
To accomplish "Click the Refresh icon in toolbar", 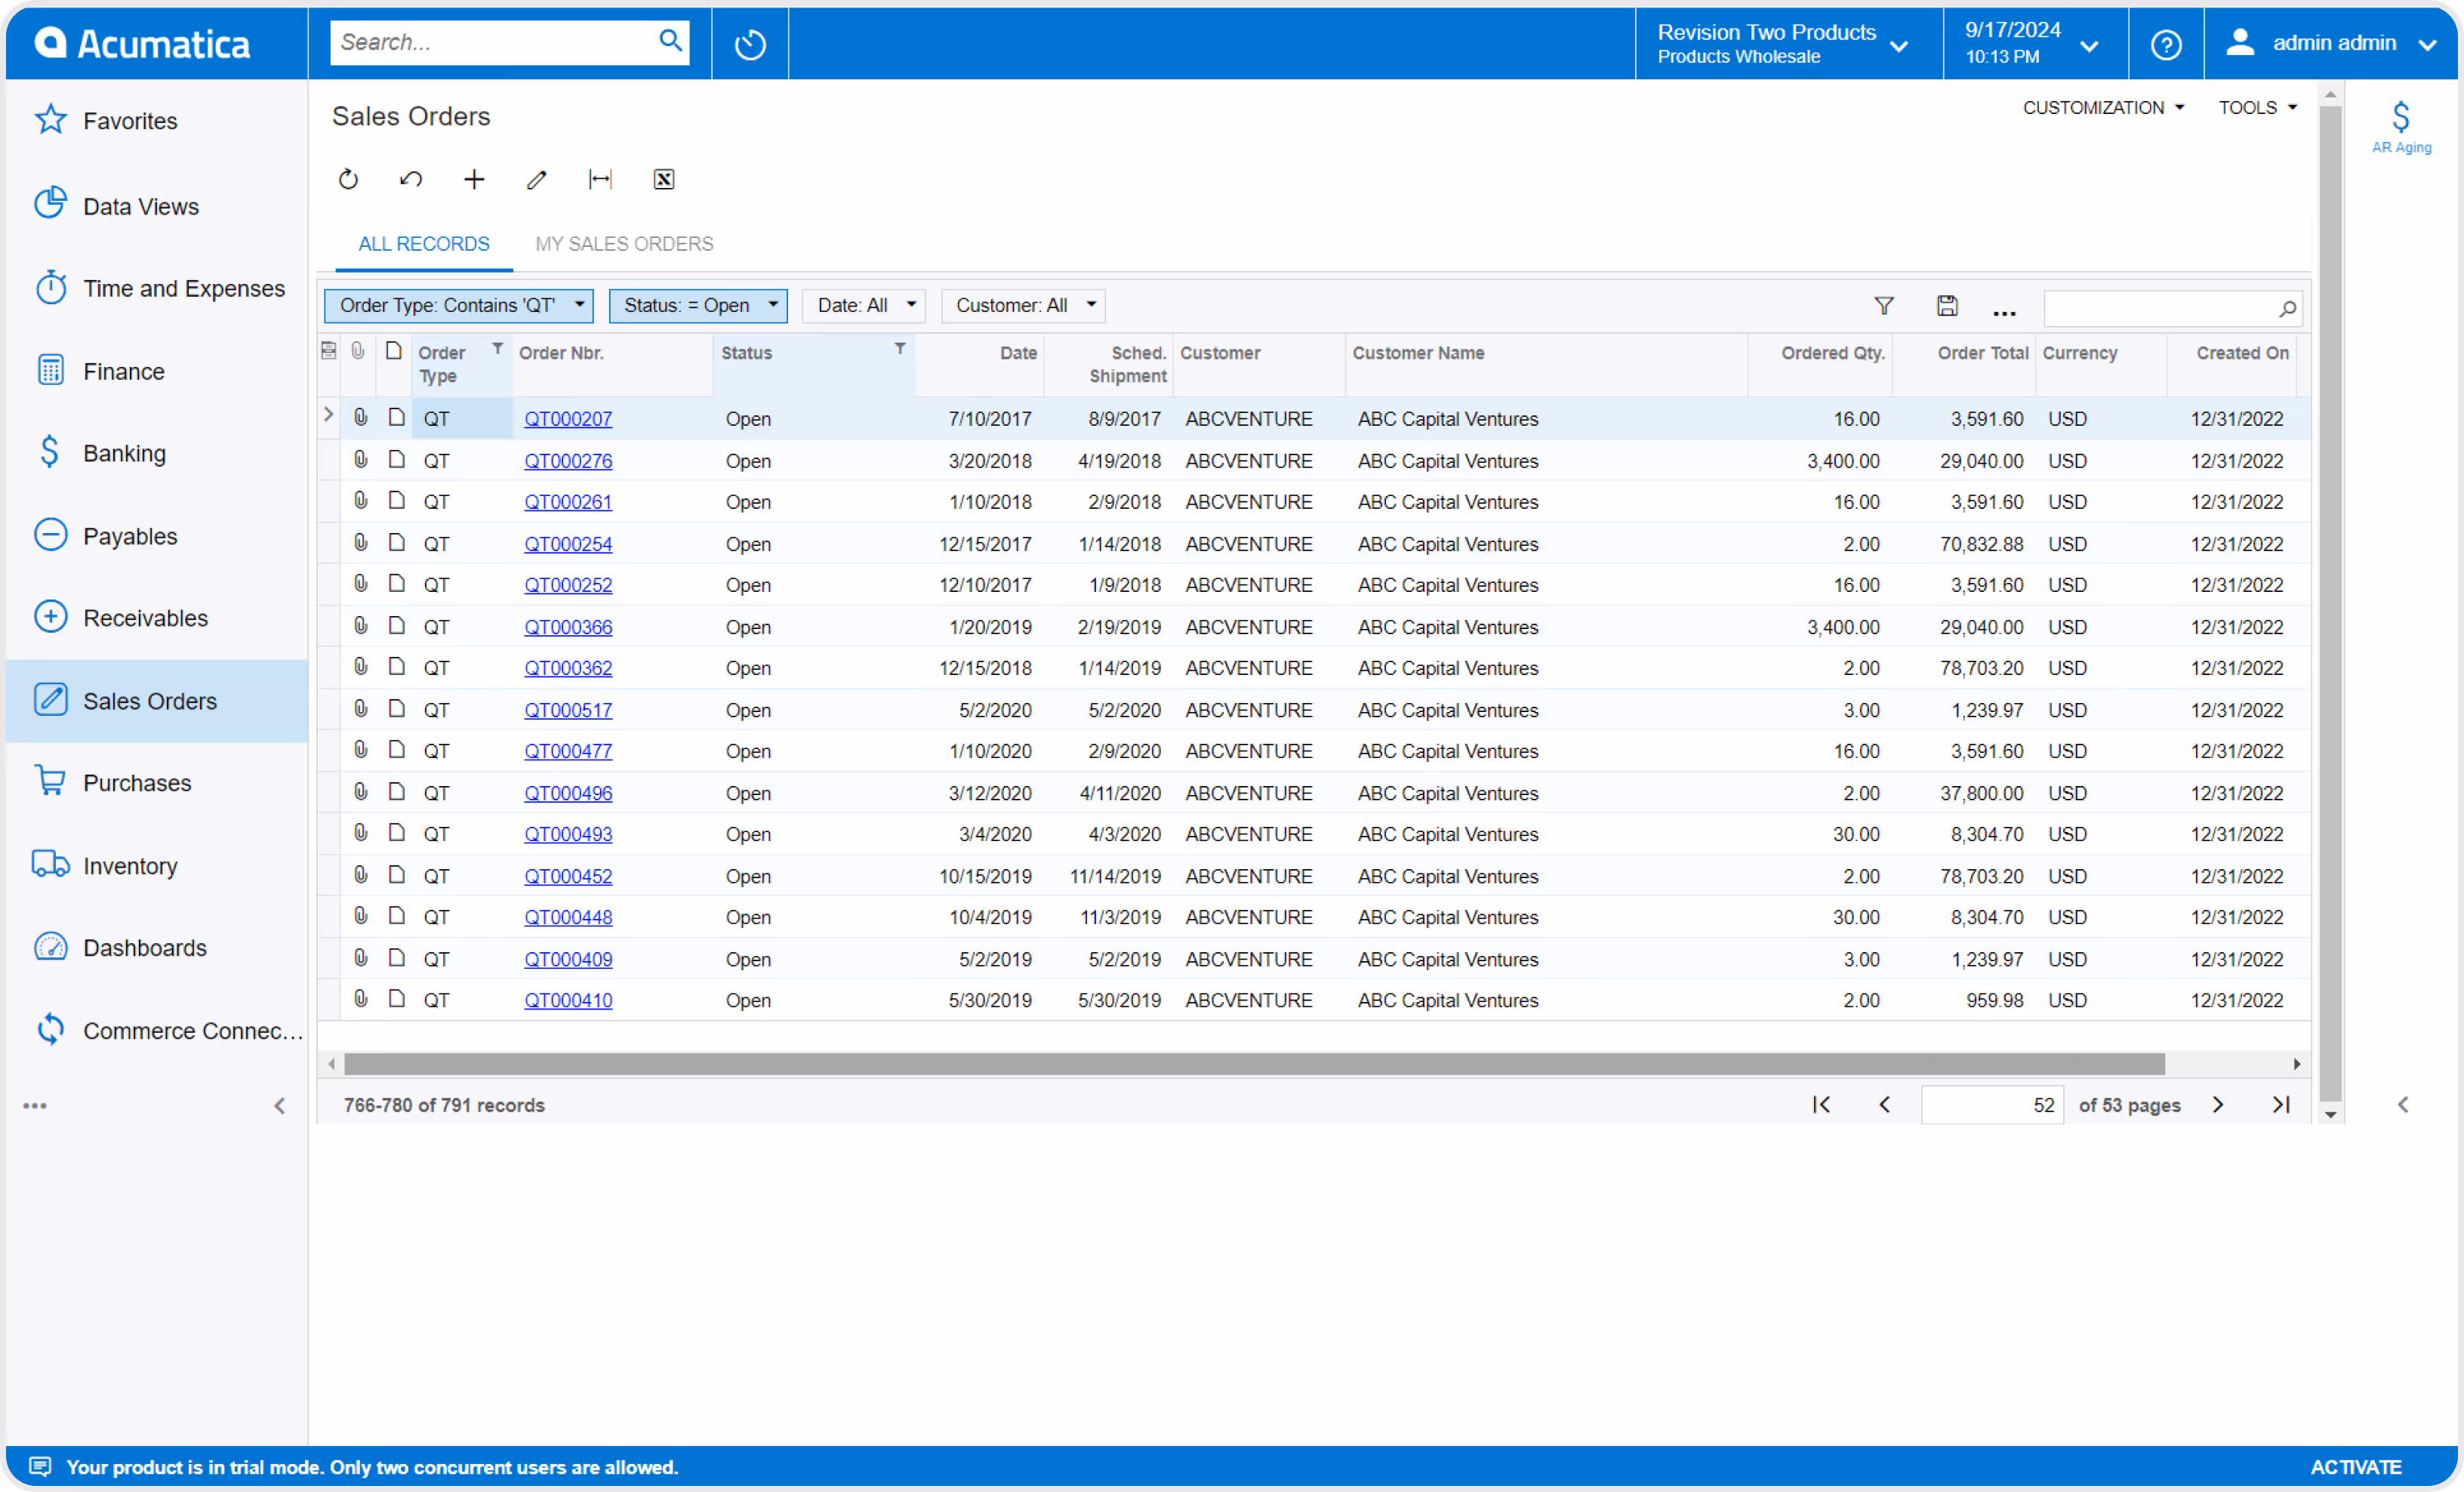I will pyautogui.click(x=348, y=179).
